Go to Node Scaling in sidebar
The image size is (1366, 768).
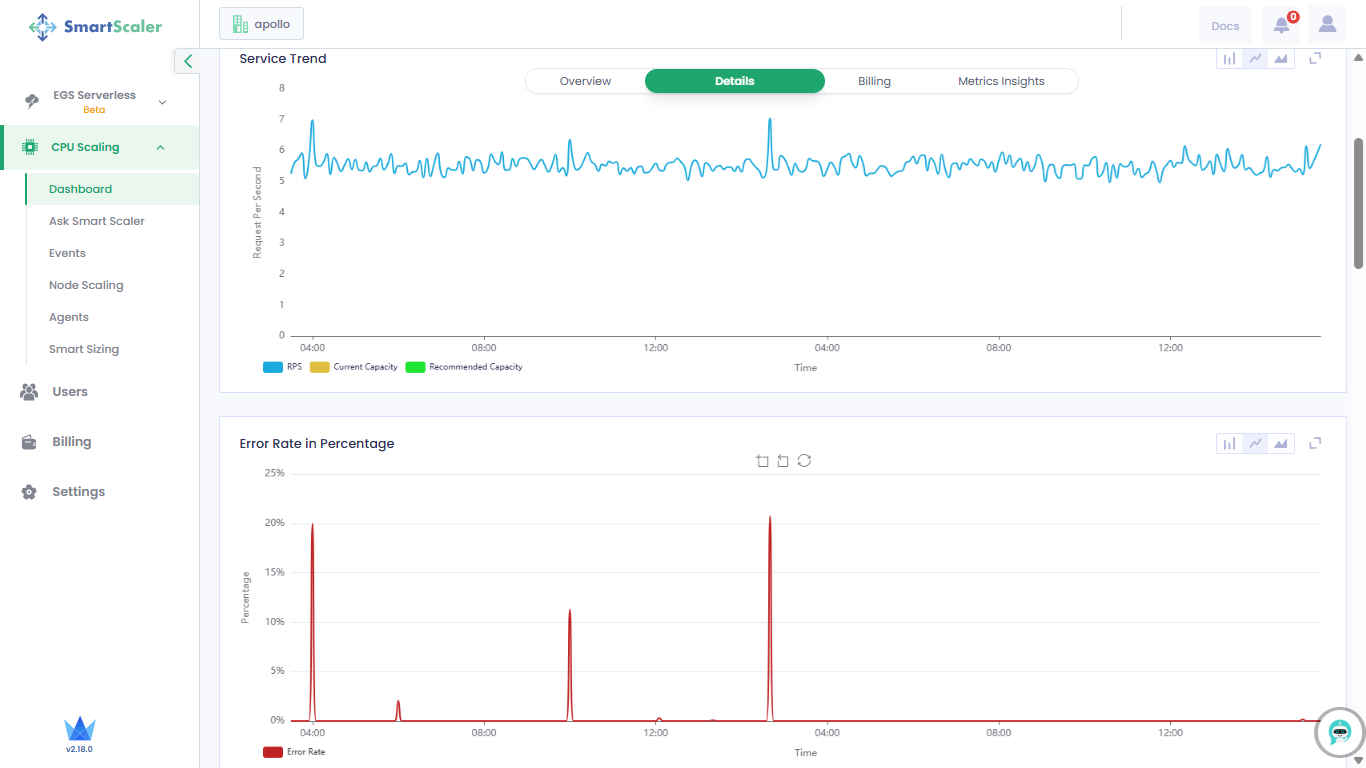click(86, 285)
